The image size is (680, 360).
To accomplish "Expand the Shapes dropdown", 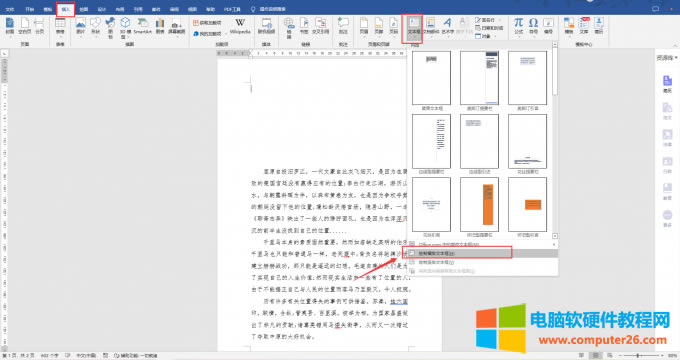I will click(x=95, y=26).
